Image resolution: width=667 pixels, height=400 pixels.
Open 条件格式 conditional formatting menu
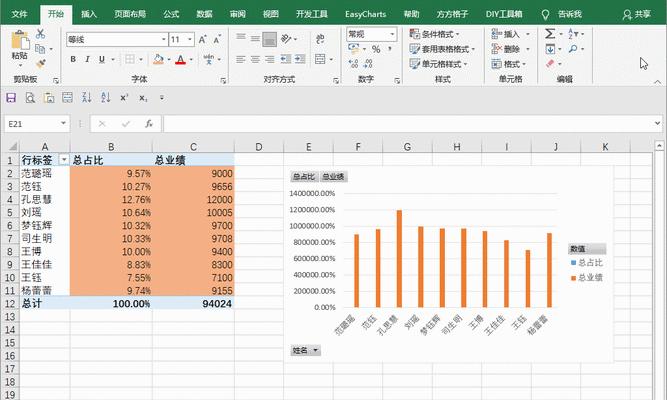tap(434, 34)
